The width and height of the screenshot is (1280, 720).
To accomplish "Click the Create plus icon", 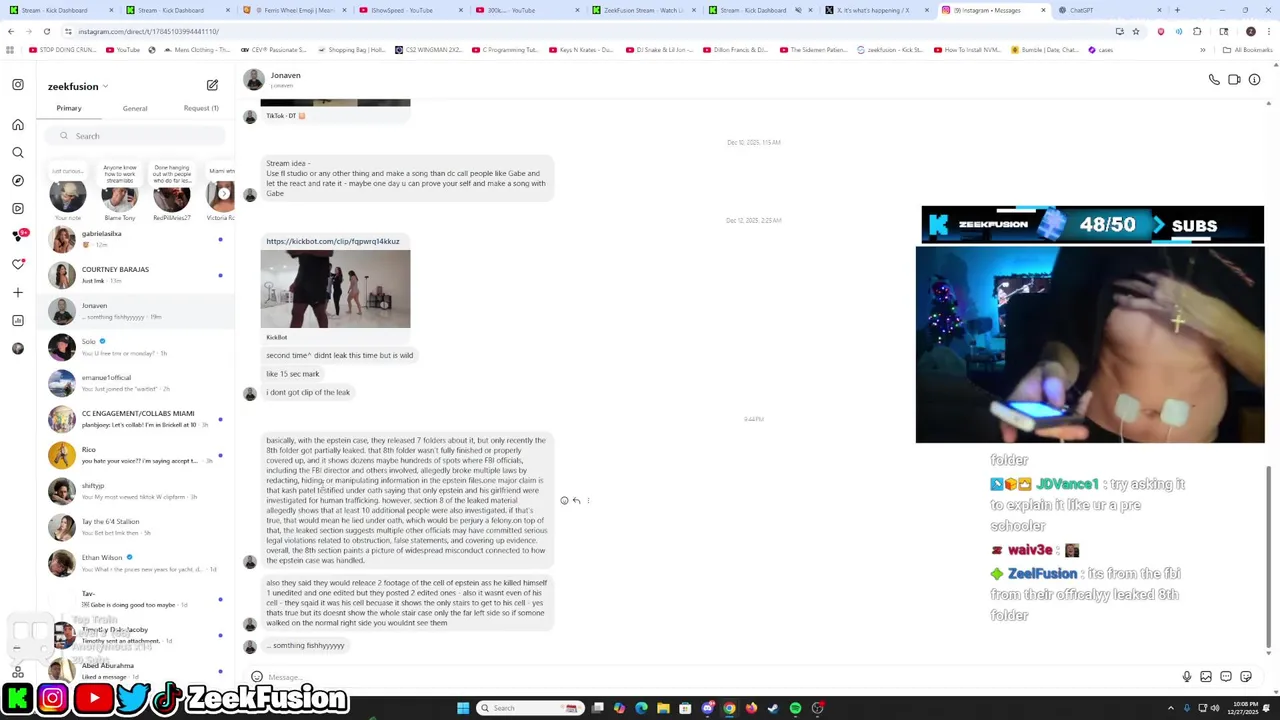I will (18, 292).
